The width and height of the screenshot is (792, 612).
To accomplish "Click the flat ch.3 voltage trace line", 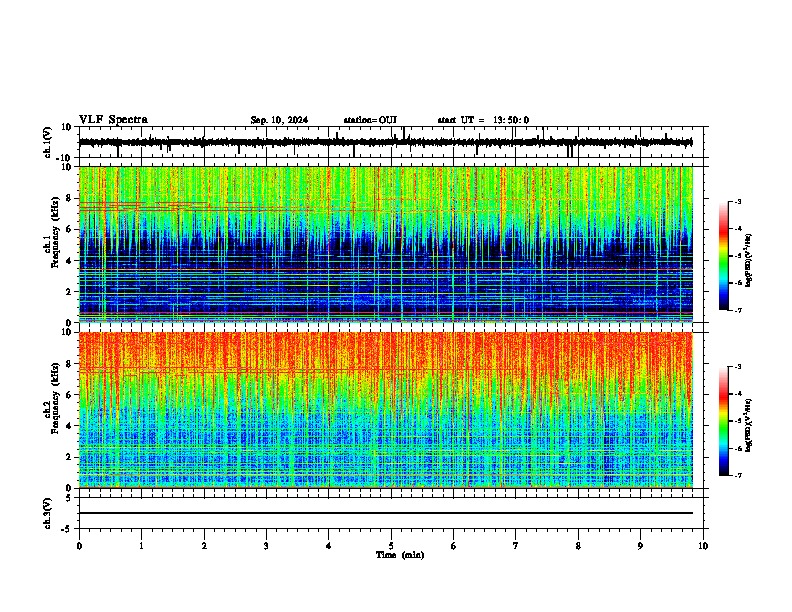I will pos(385,513).
